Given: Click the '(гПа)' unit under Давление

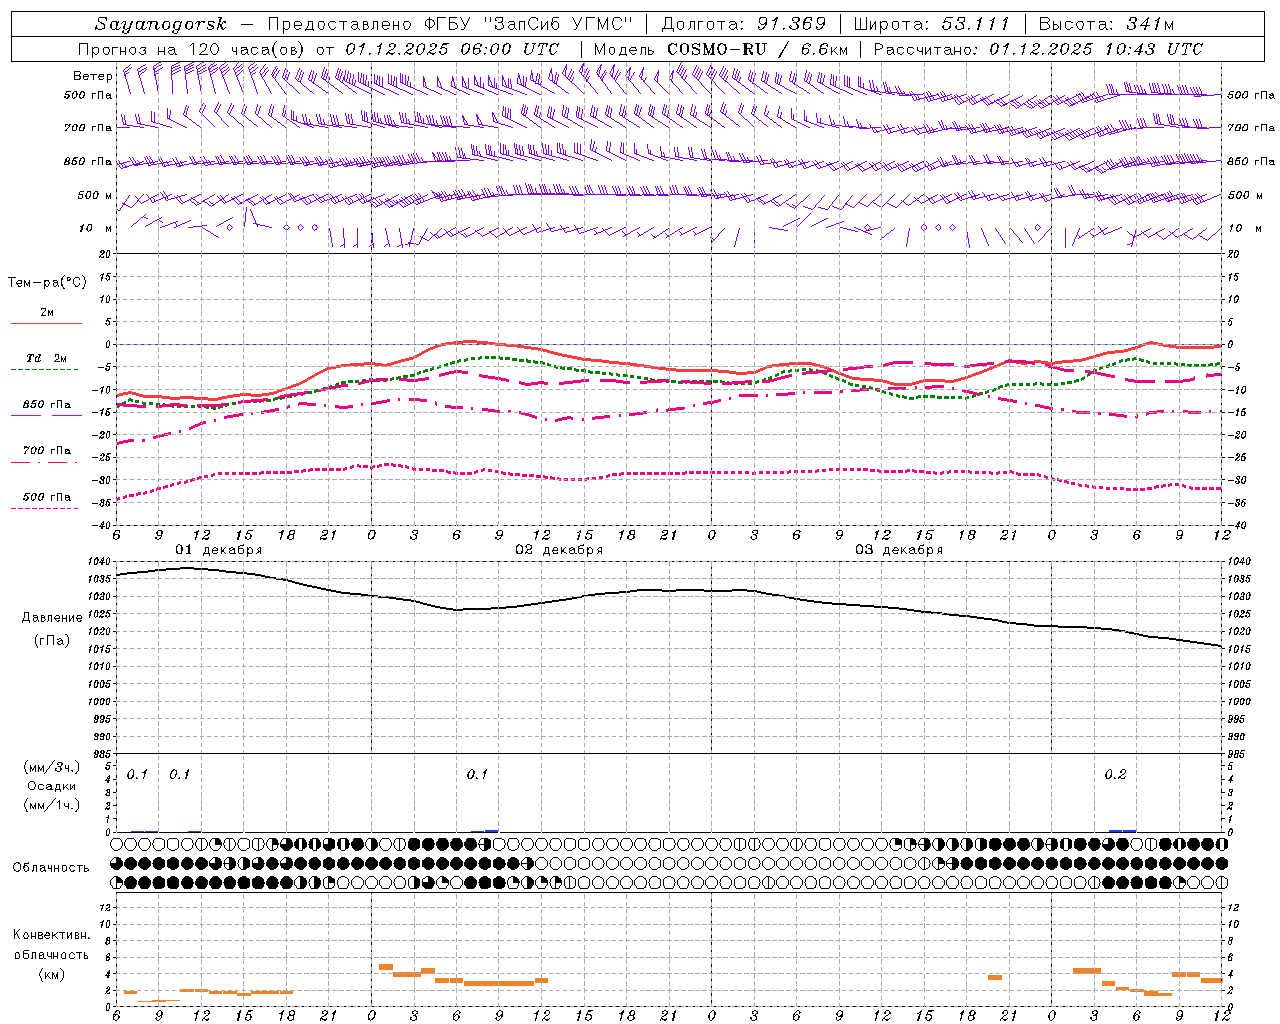Looking at the screenshot, I should 52,640.
